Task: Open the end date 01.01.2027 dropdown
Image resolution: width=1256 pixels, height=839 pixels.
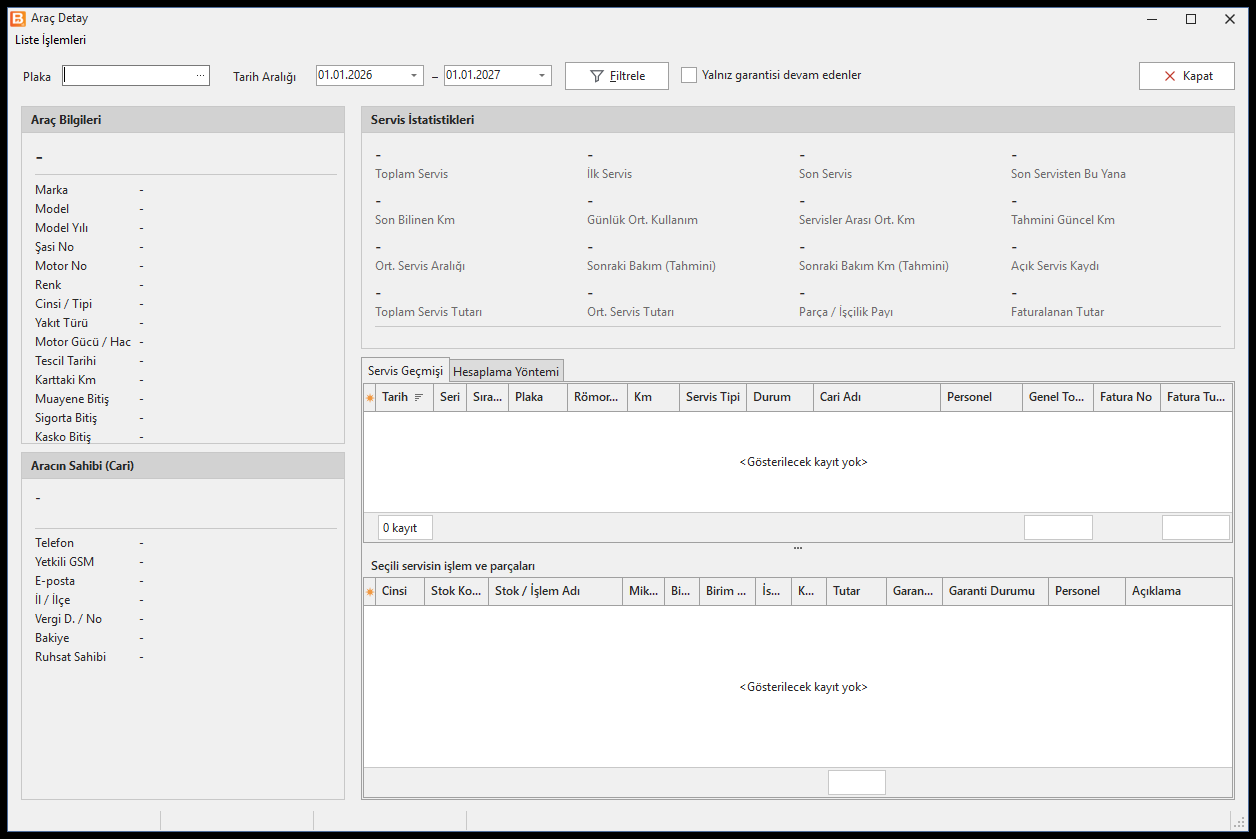Action: [x=542, y=75]
